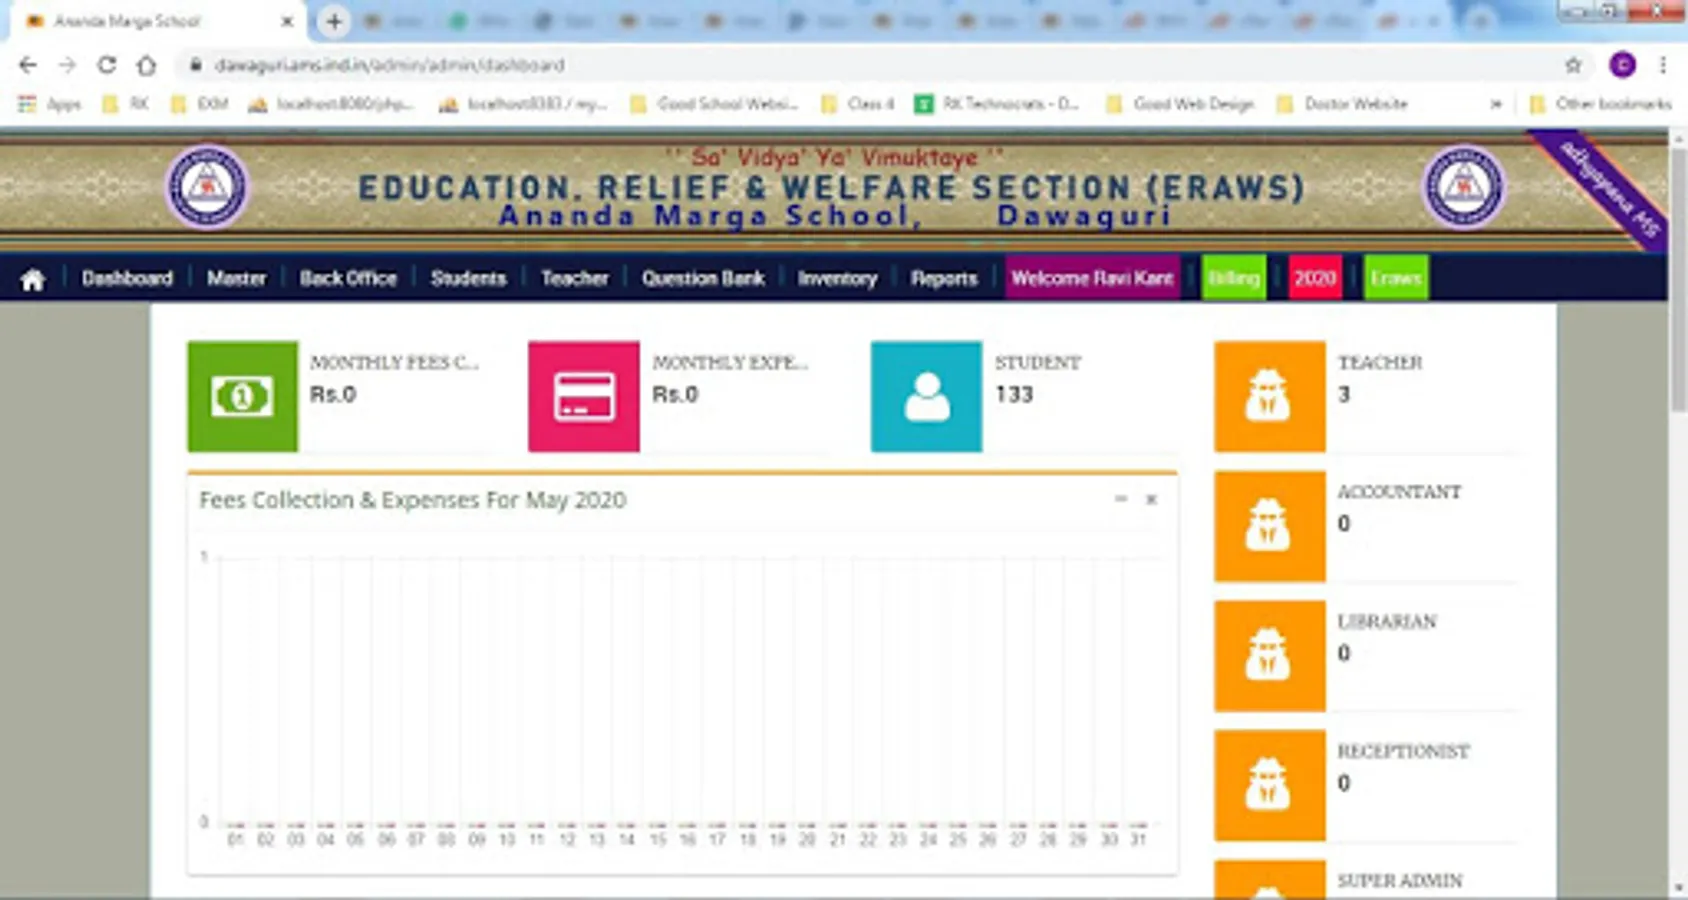The width and height of the screenshot is (1688, 900).
Task: Click the pink Monthly Expenses card icon
Action: pos(584,397)
